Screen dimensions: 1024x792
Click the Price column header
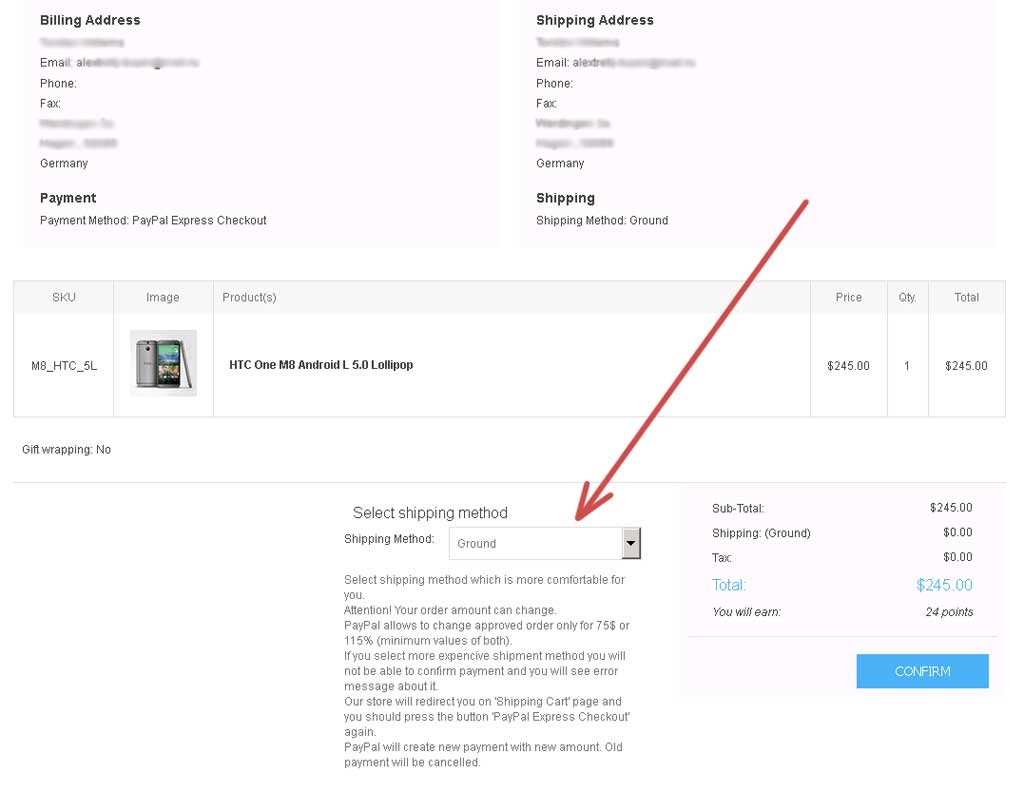(848, 297)
